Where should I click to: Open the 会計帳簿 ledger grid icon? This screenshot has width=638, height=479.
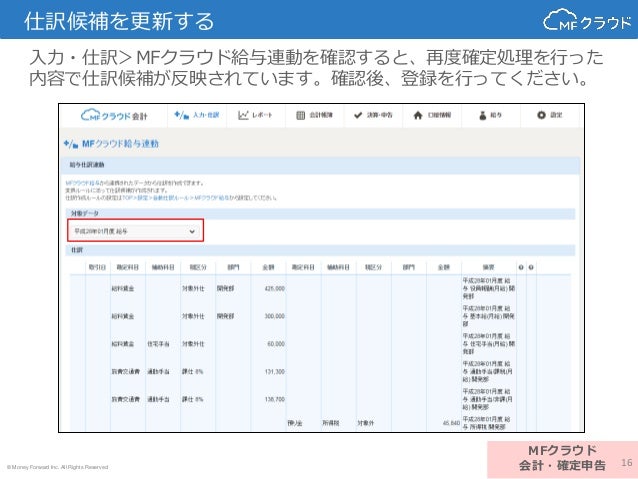300,115
